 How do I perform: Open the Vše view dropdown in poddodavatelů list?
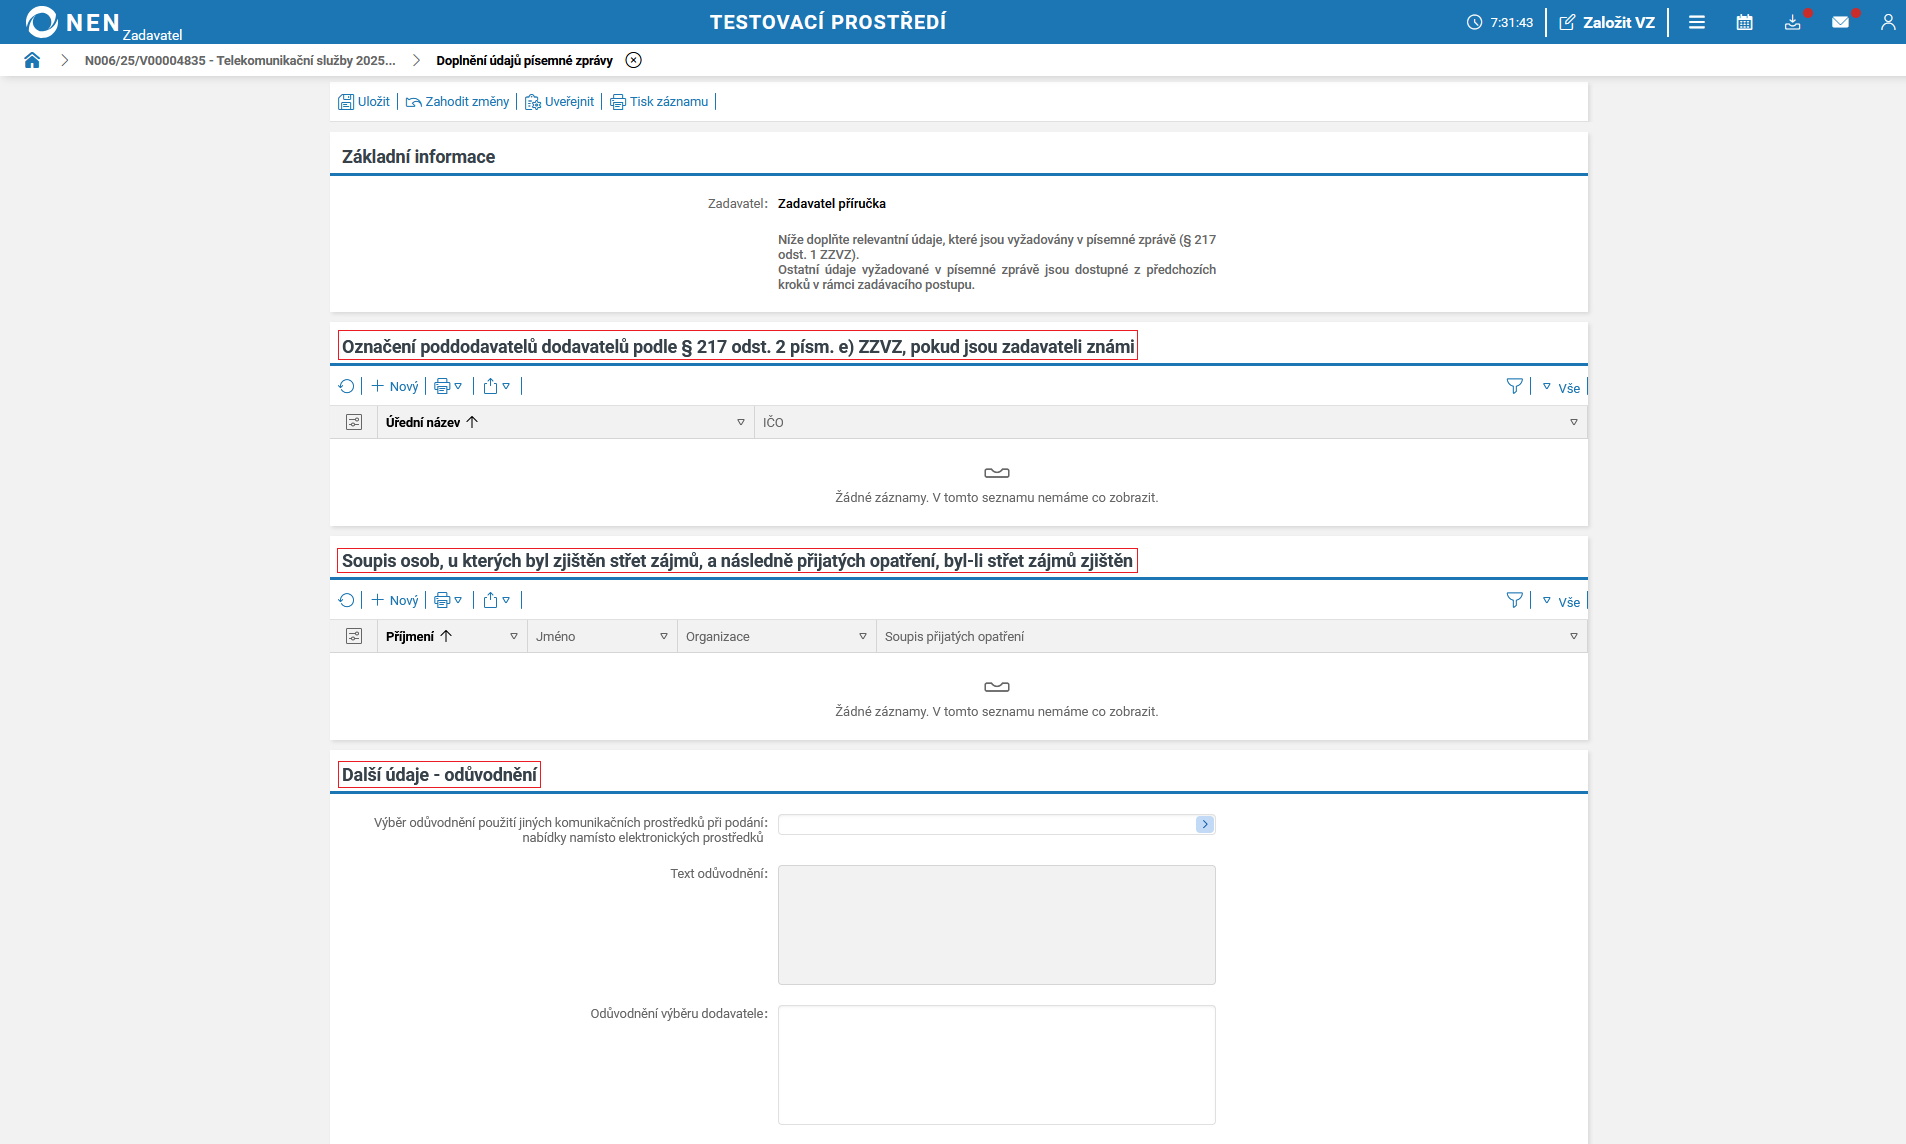(1562, 387)
